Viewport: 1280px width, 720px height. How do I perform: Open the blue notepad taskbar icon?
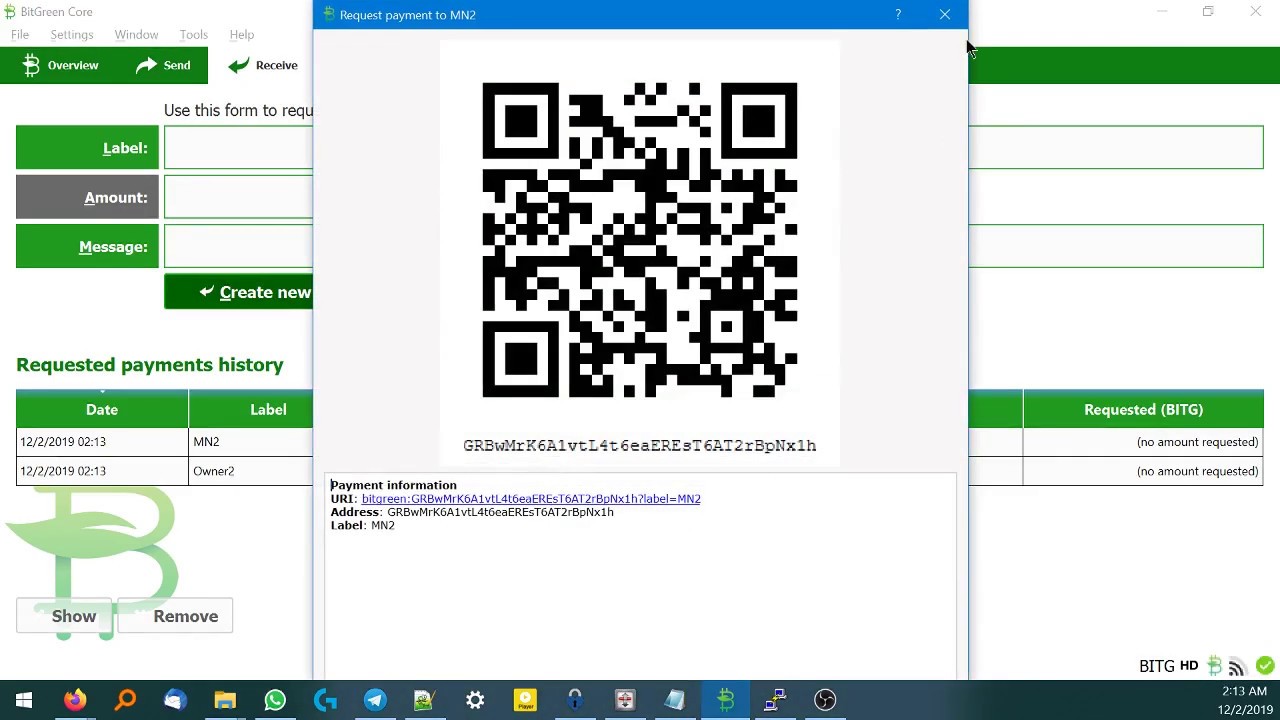coord(675,700)
